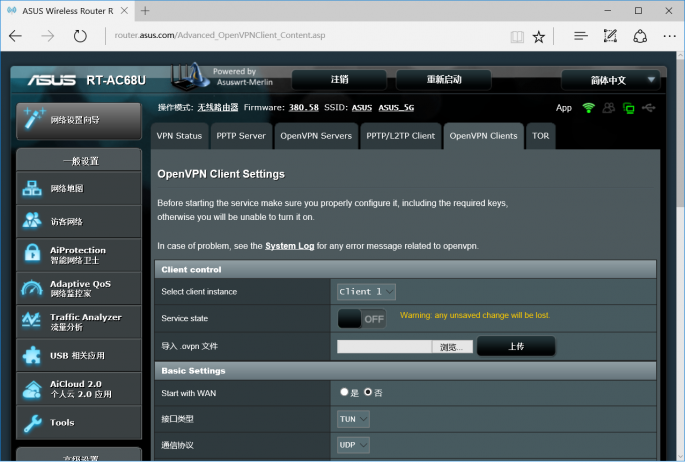Open Traffic Analyzer chart icon
The height and width of the screenshot is (463, 685).
pos(31,321)
